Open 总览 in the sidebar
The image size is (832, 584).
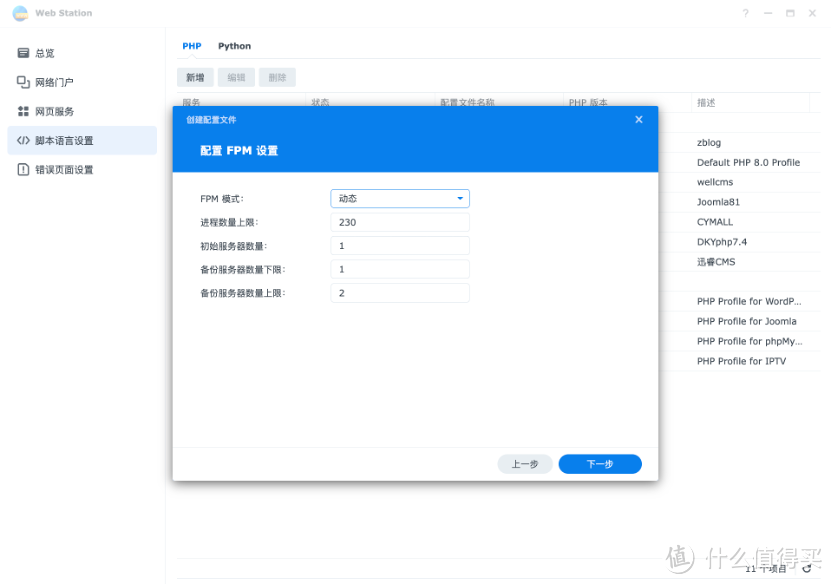[x=82, y=53]
